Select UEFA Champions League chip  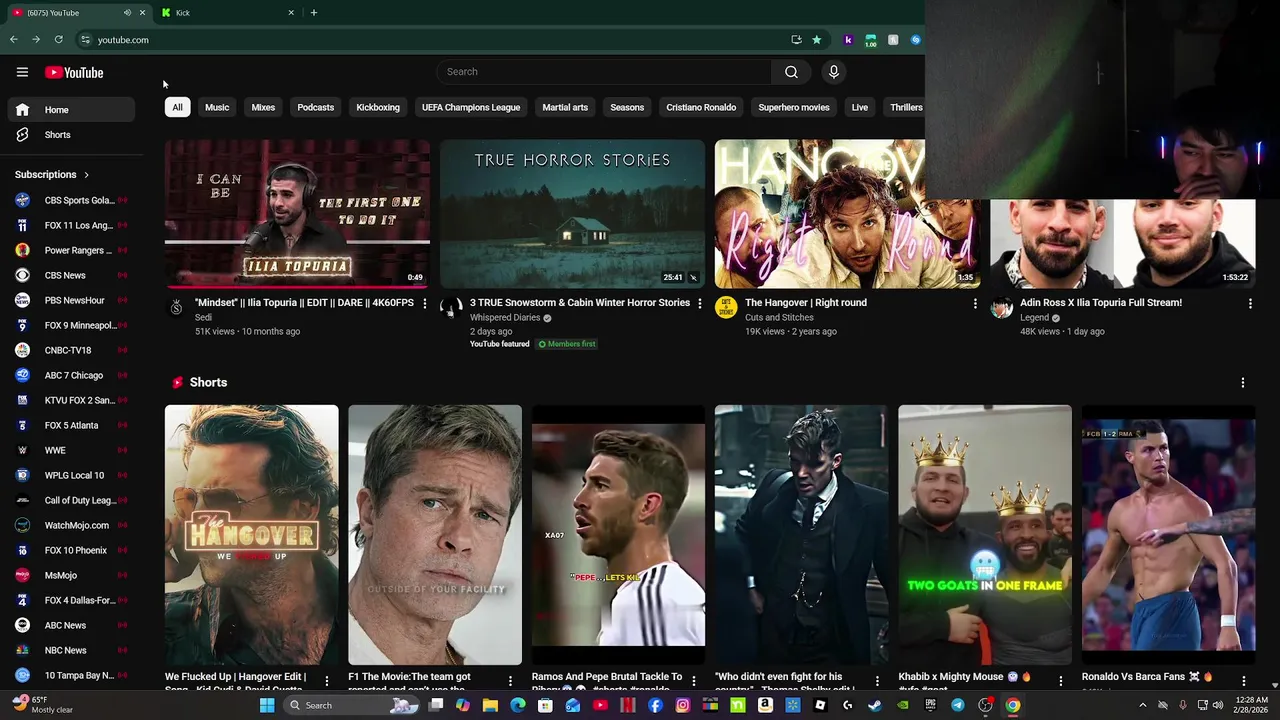471,107
